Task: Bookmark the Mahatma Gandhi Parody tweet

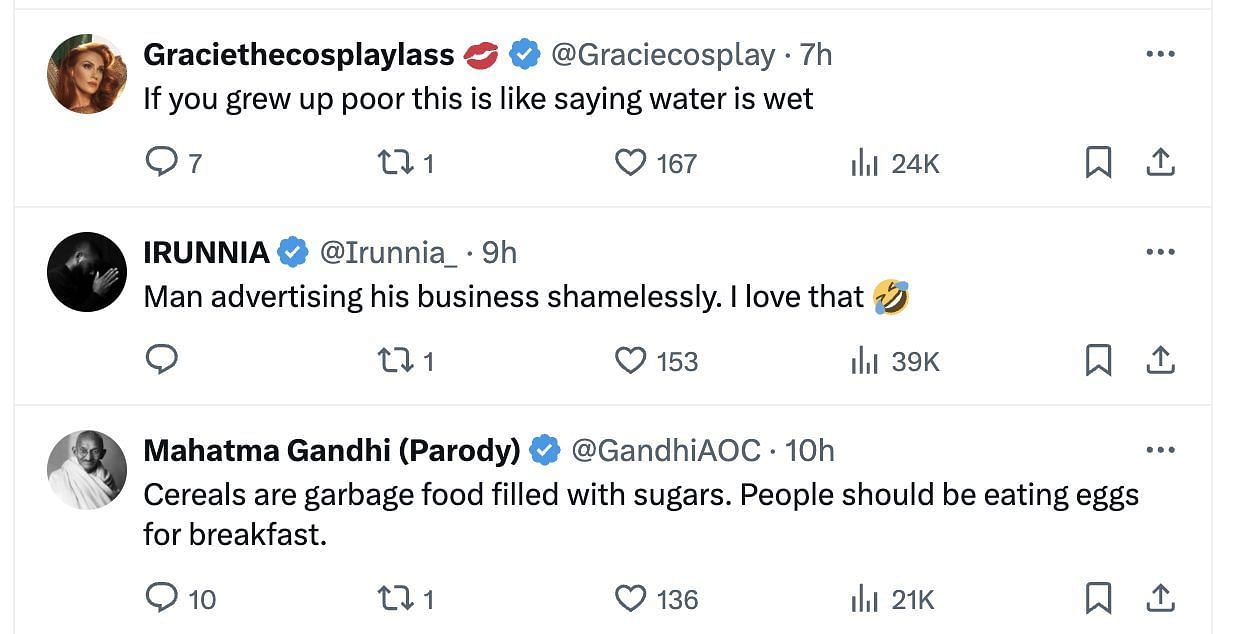Action: coord(1098,598)
